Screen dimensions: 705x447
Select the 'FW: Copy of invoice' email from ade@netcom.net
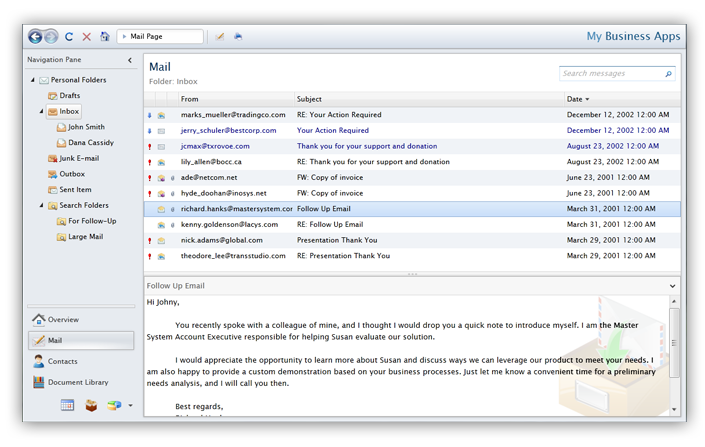click(412, 178)
